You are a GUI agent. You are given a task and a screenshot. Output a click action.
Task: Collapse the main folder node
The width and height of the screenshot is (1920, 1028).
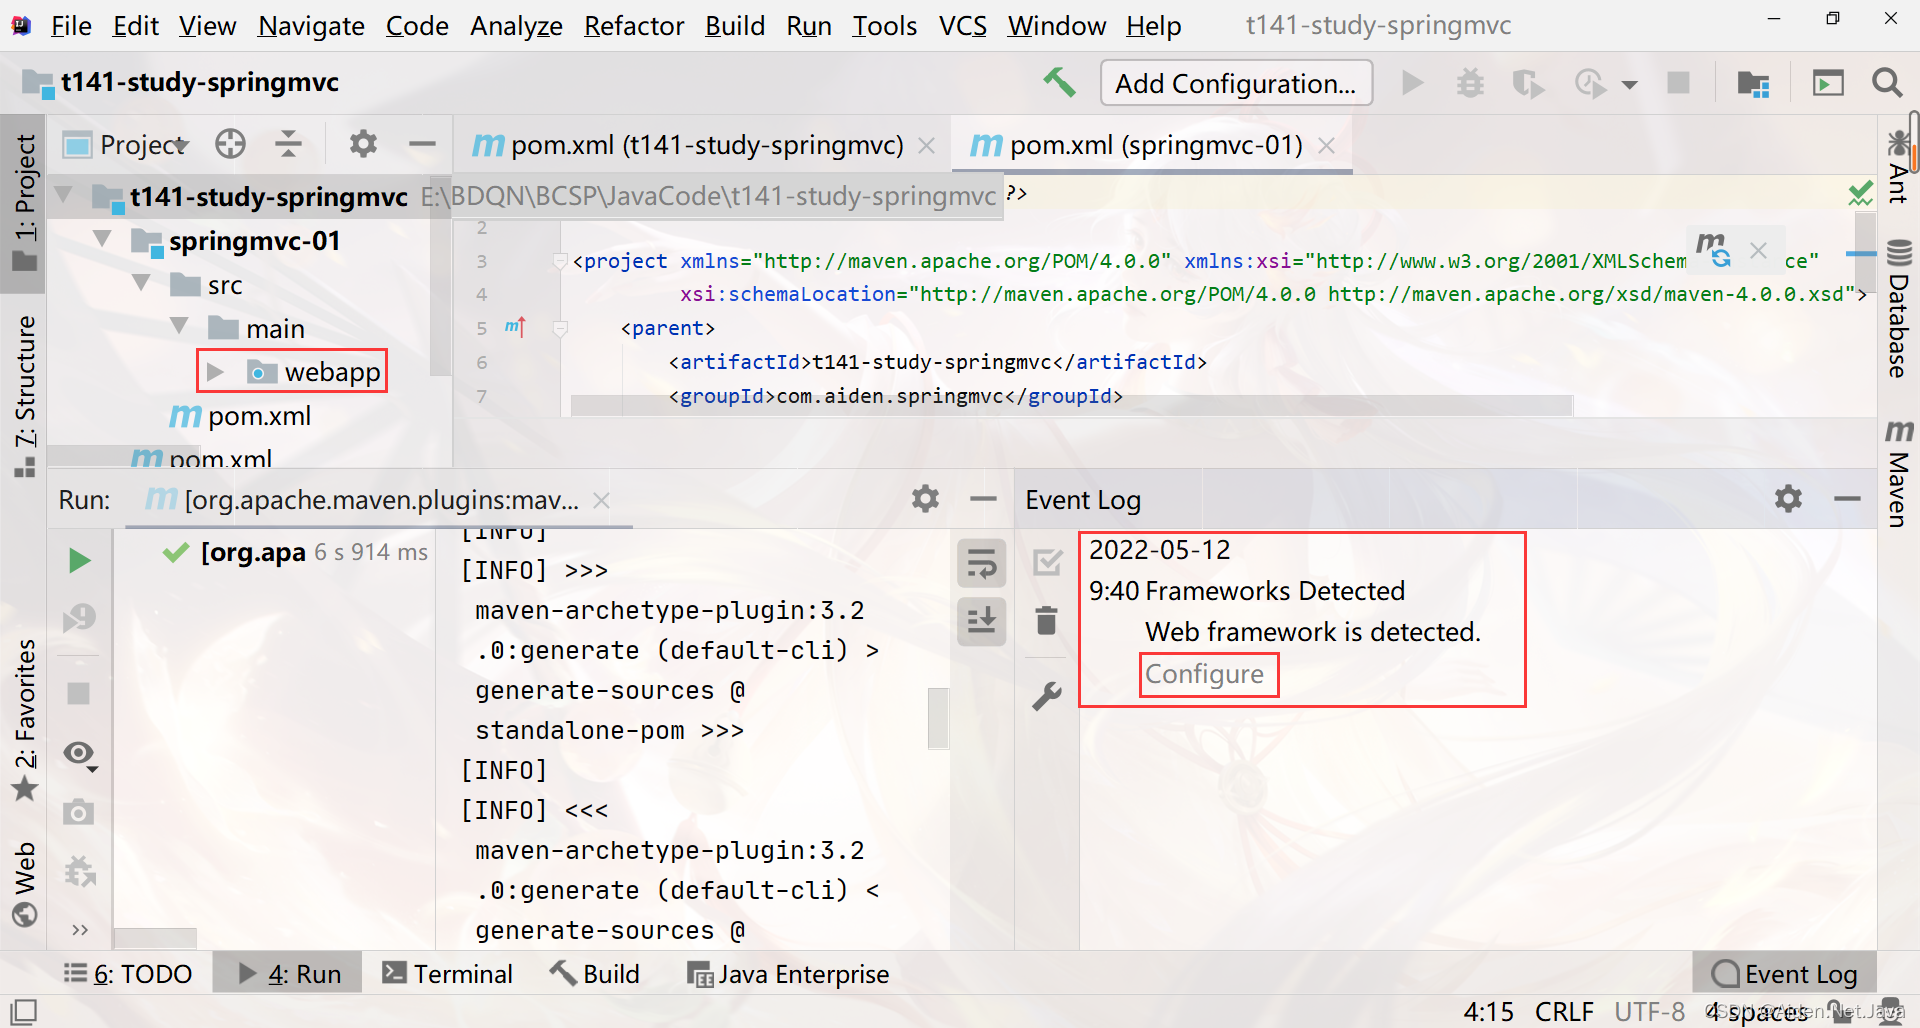(x=179, y=326)
